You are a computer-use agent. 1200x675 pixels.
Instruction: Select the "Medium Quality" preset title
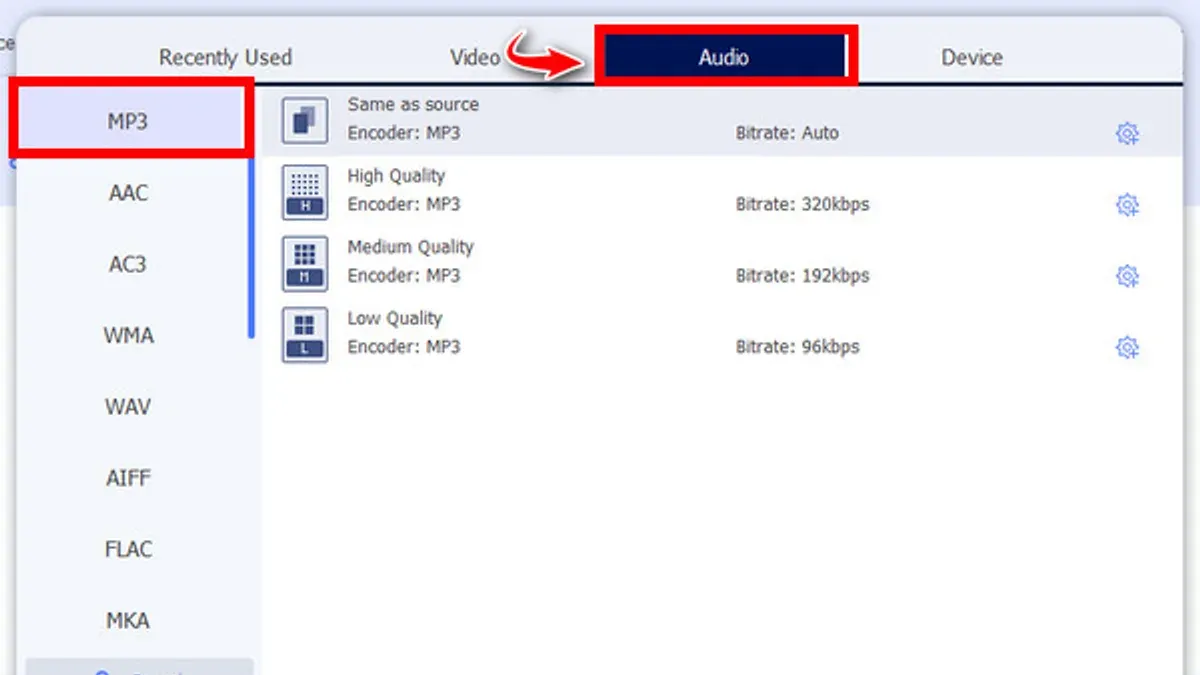[410, 247]
